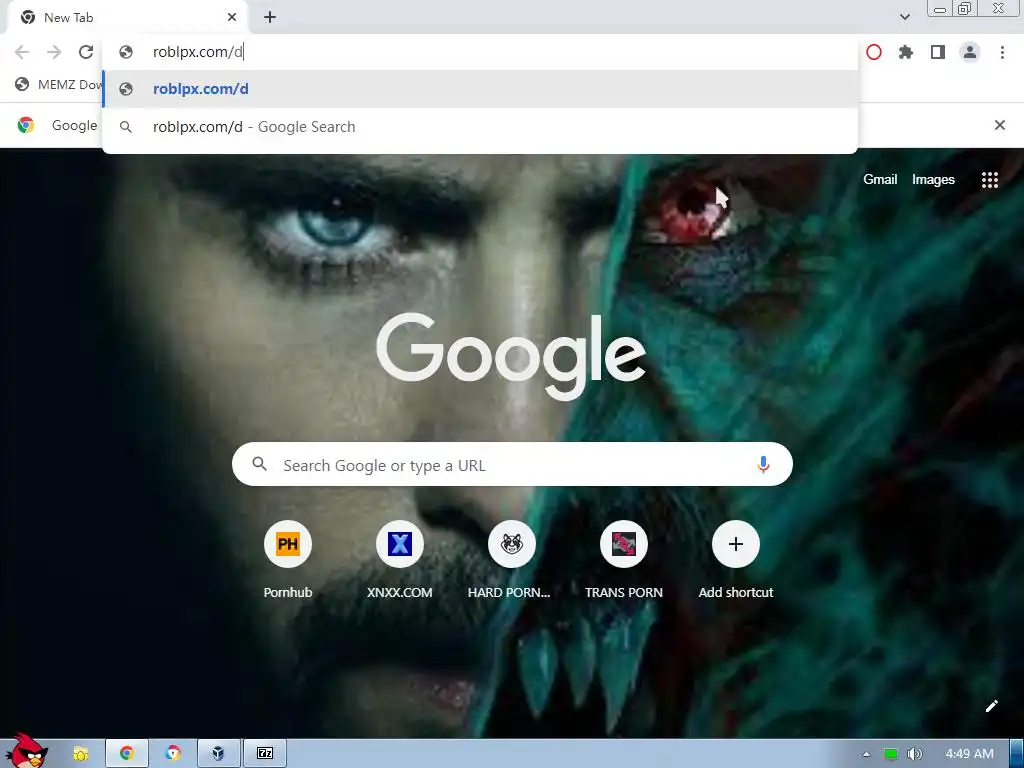Click the red circle extension icon

(874, 52)
